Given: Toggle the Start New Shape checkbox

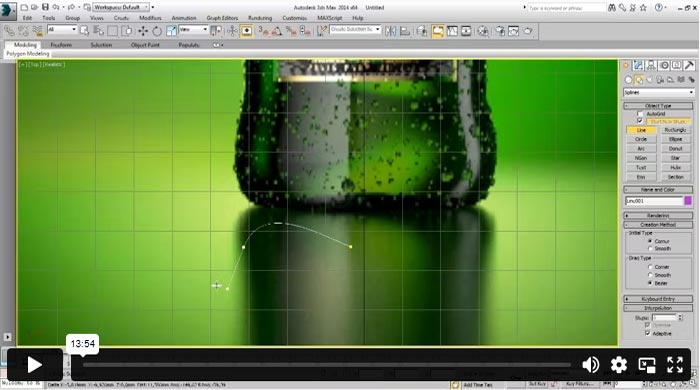Looking at the screenshot, I should 640,121.
